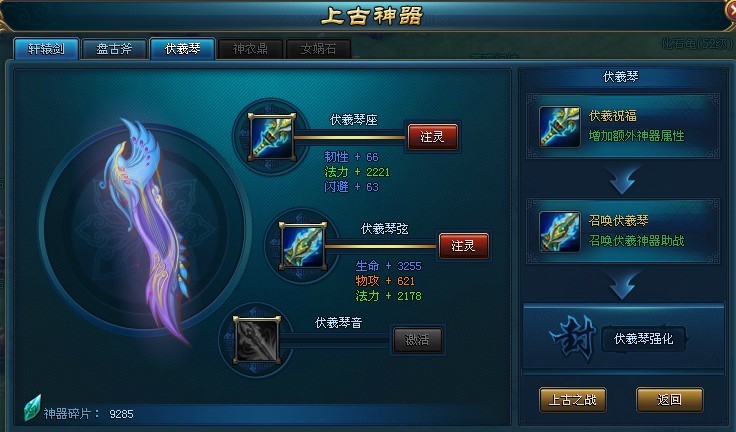Select the locked 伏羲琴音 icon

tap(257, 340)
